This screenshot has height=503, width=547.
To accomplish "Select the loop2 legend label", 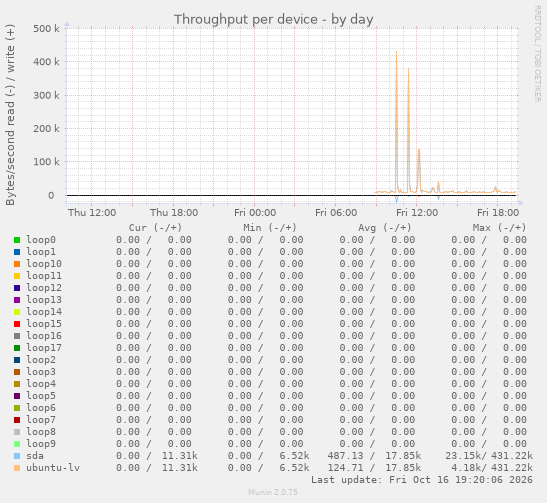I will pos(41,360).
